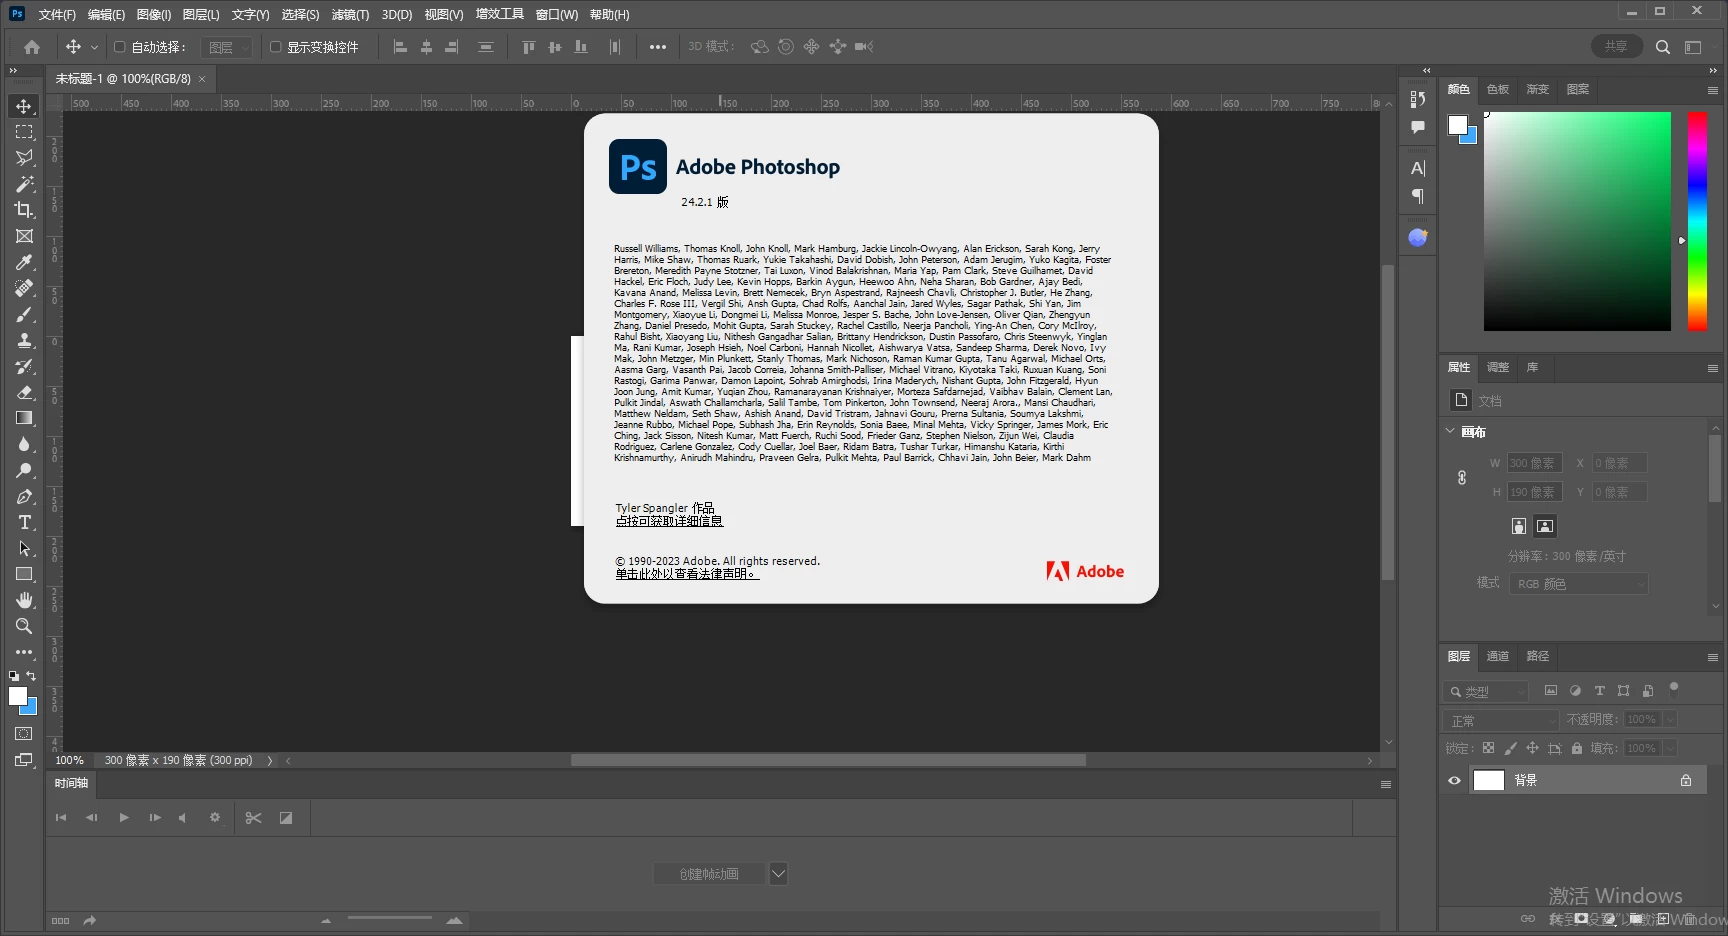
Task: Collapse the 画布 section
Action: click(1450, 431)
